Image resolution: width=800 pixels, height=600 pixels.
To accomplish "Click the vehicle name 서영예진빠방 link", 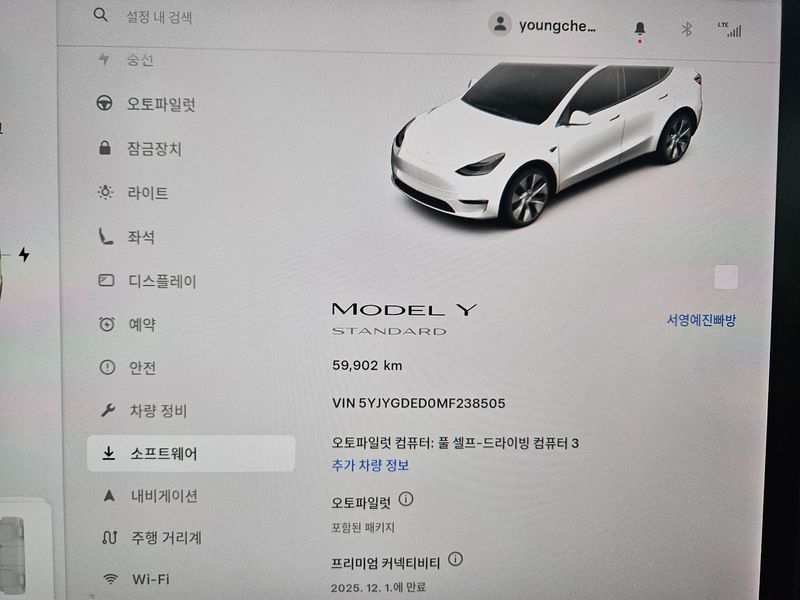I will click(x=702, y=320).
